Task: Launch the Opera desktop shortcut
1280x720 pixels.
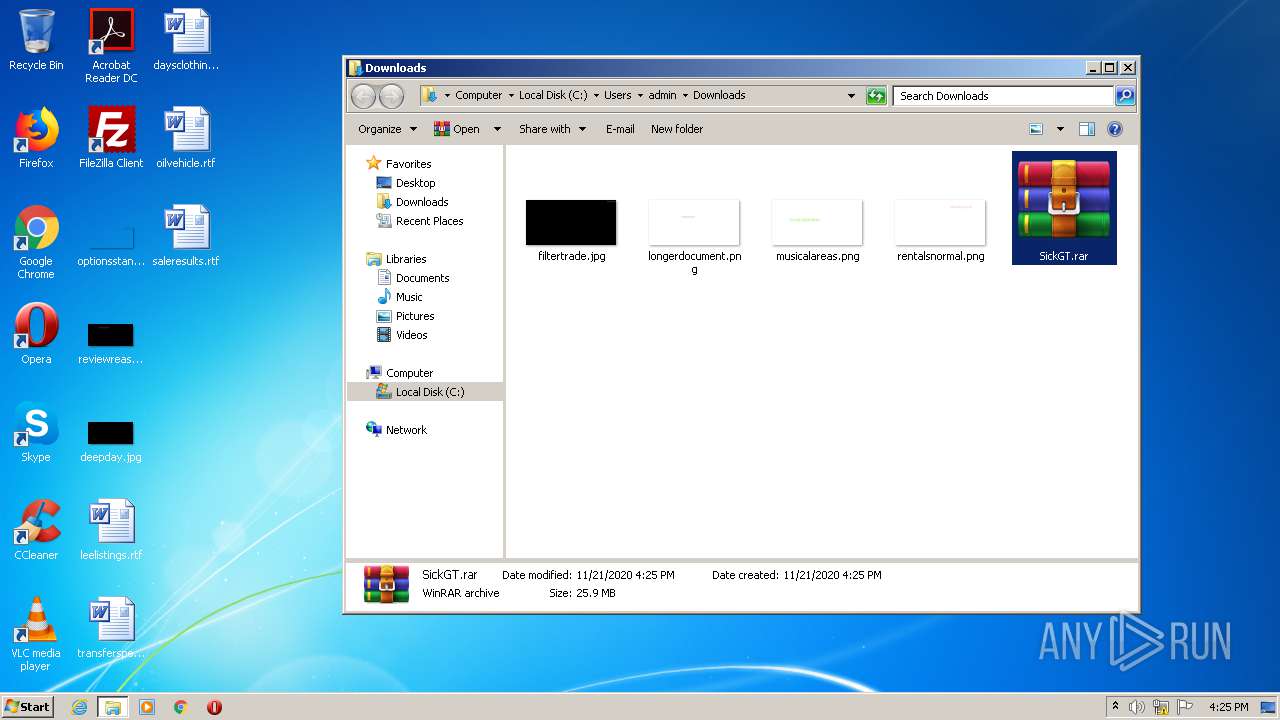Action: (x=36, y=334)
